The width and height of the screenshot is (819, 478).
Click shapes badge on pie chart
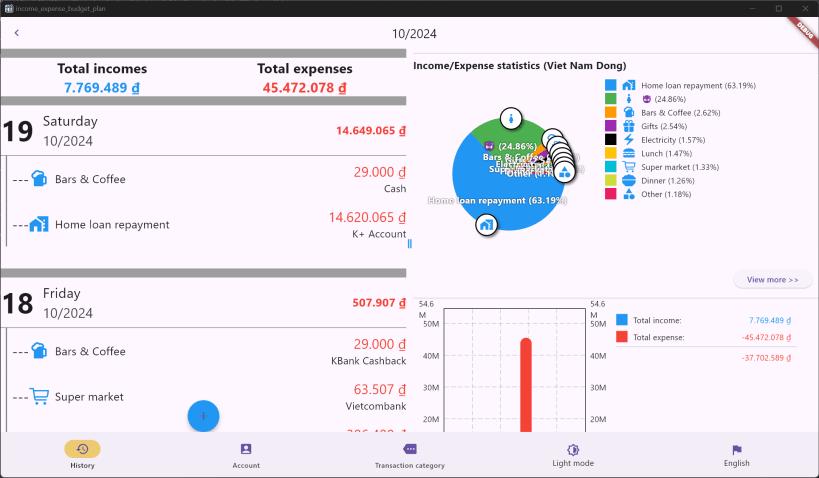point(564,172)
